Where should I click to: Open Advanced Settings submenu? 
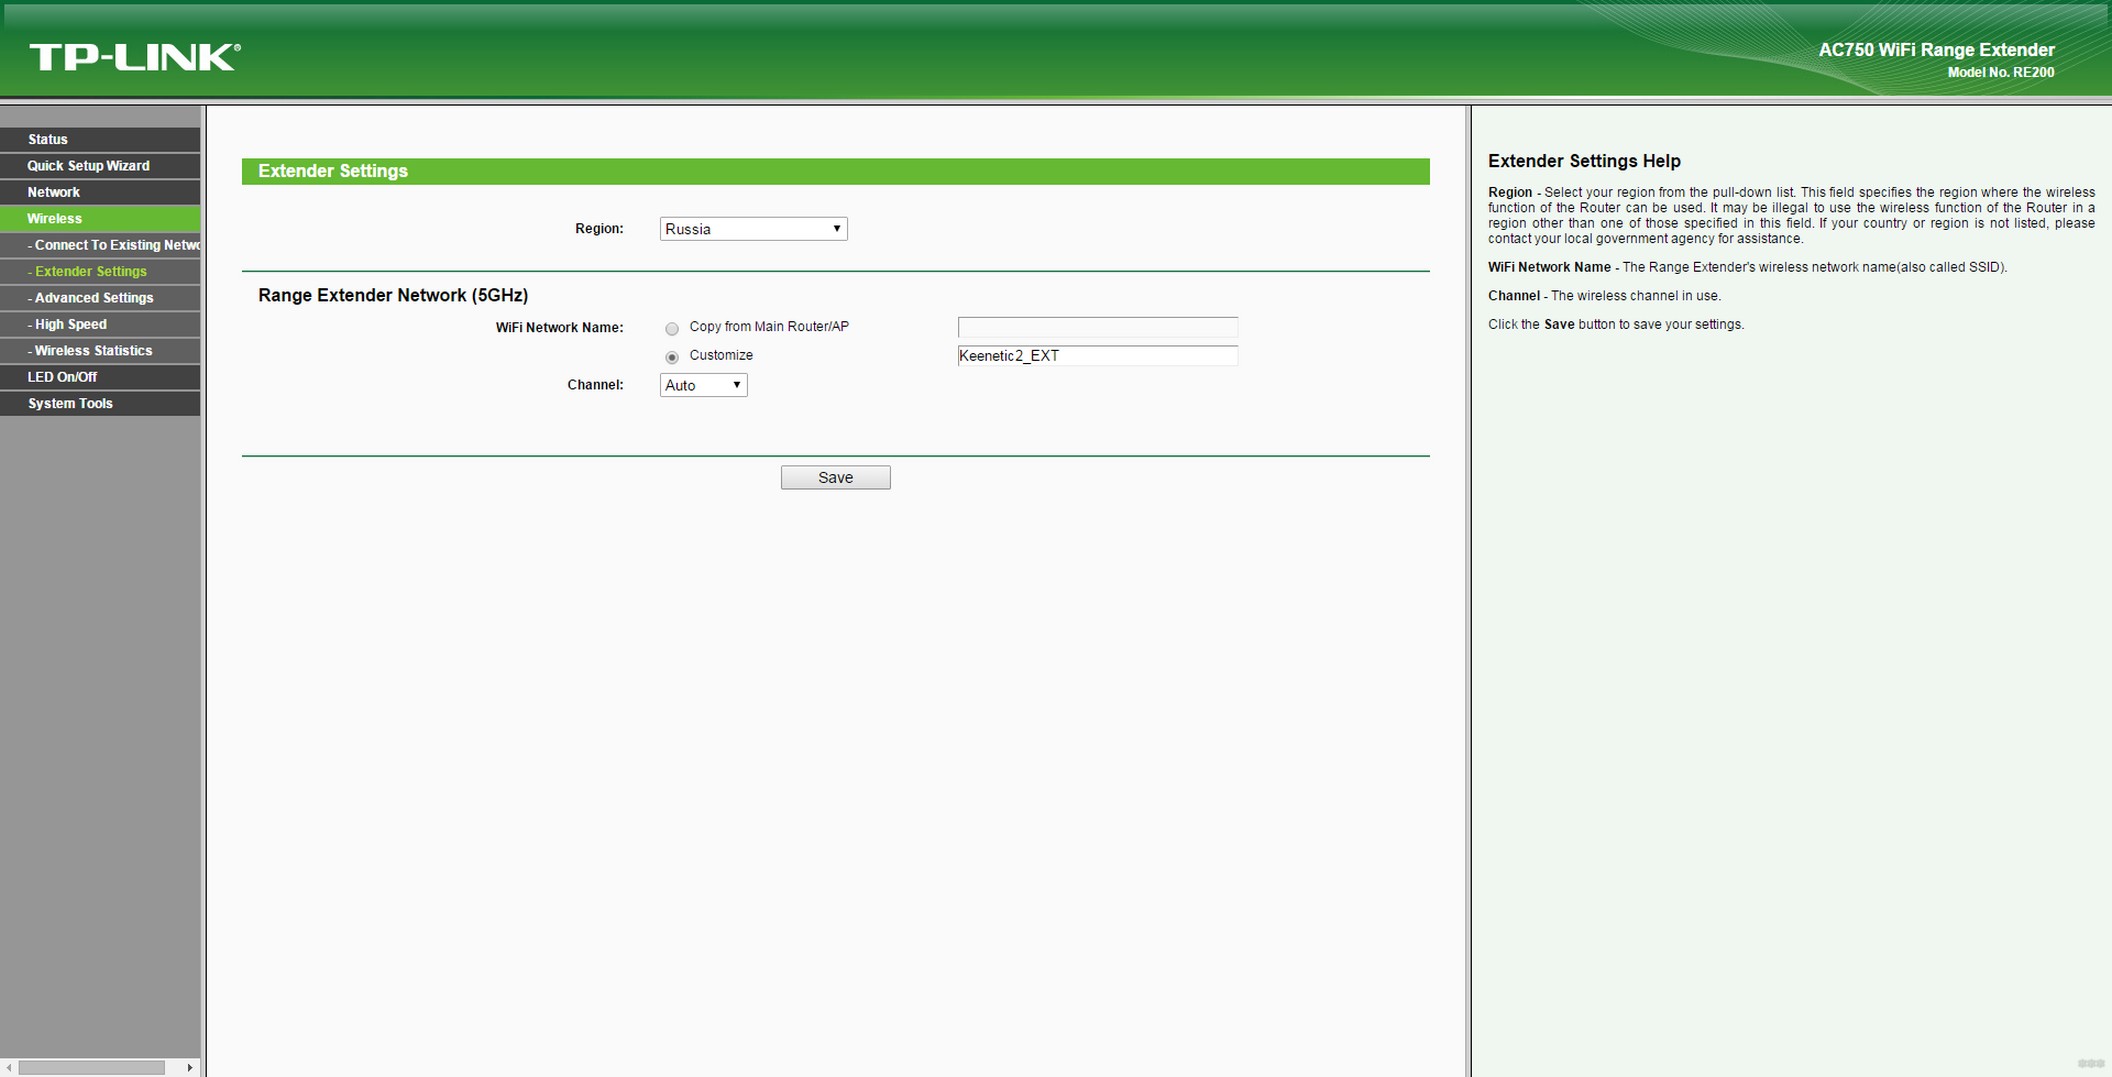click(100, 298)
